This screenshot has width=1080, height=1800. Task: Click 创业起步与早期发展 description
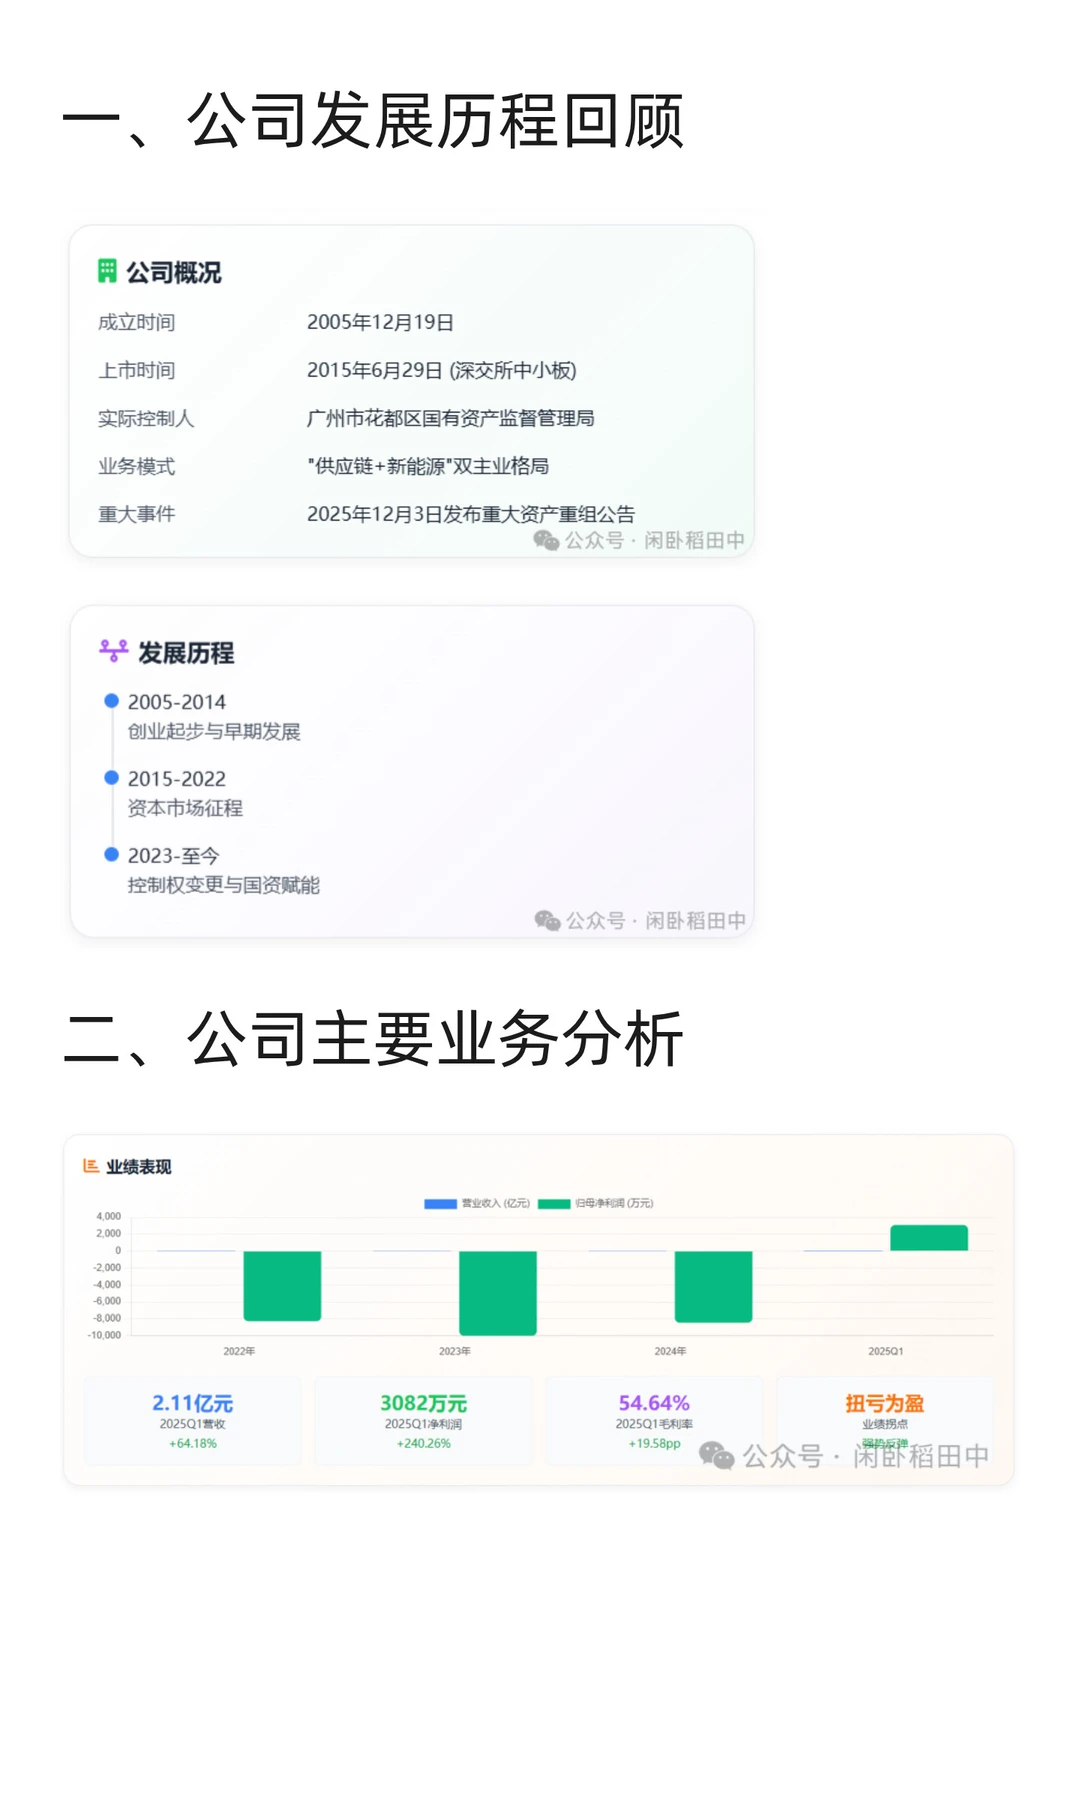coord(214,731)
